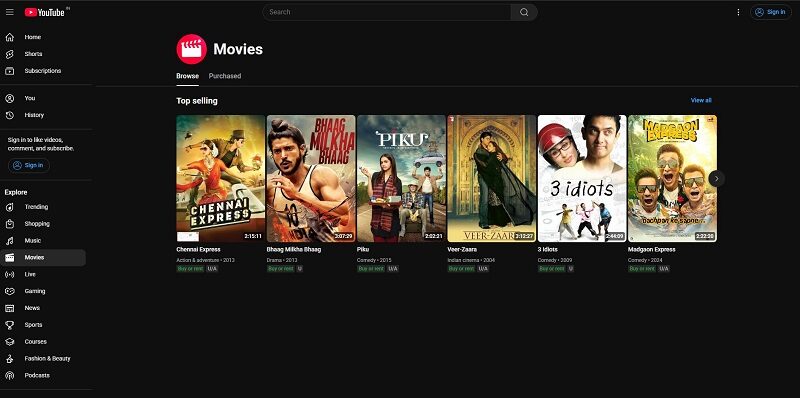Click the Subscriptions icon in sidebar
The width and height of the screenshot is (800, 398).
10,71
